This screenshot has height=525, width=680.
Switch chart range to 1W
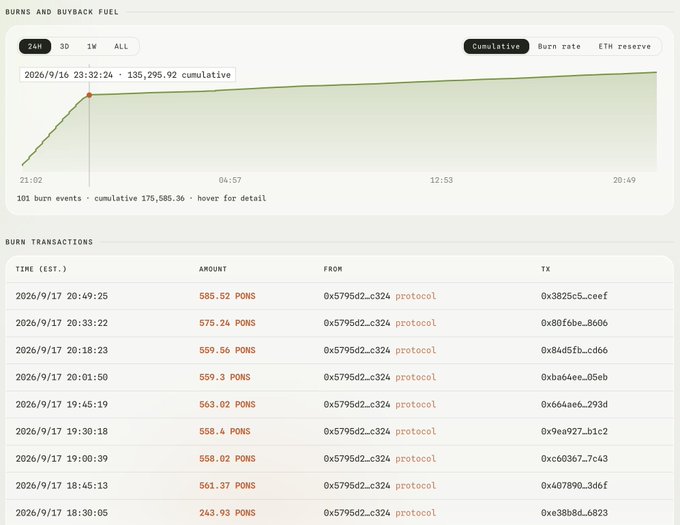92,46
